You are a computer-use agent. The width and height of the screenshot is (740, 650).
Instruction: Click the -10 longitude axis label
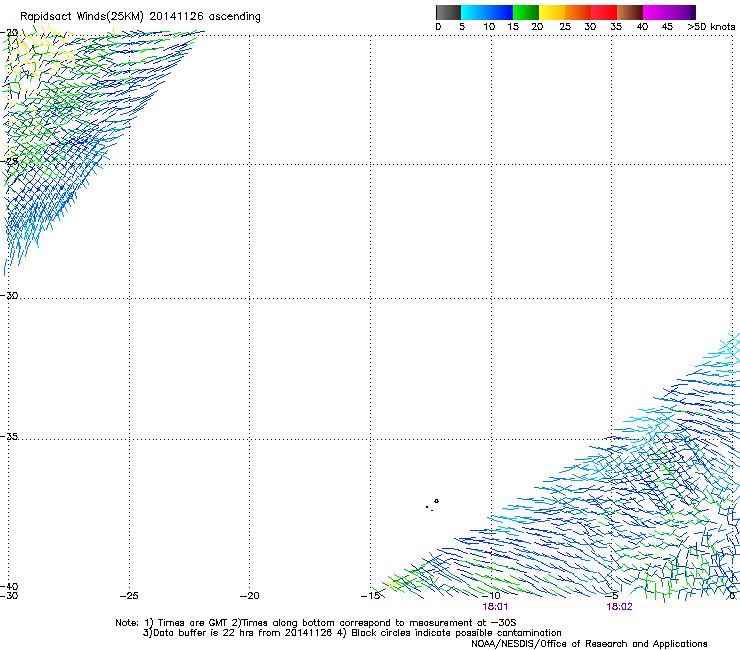491,596
